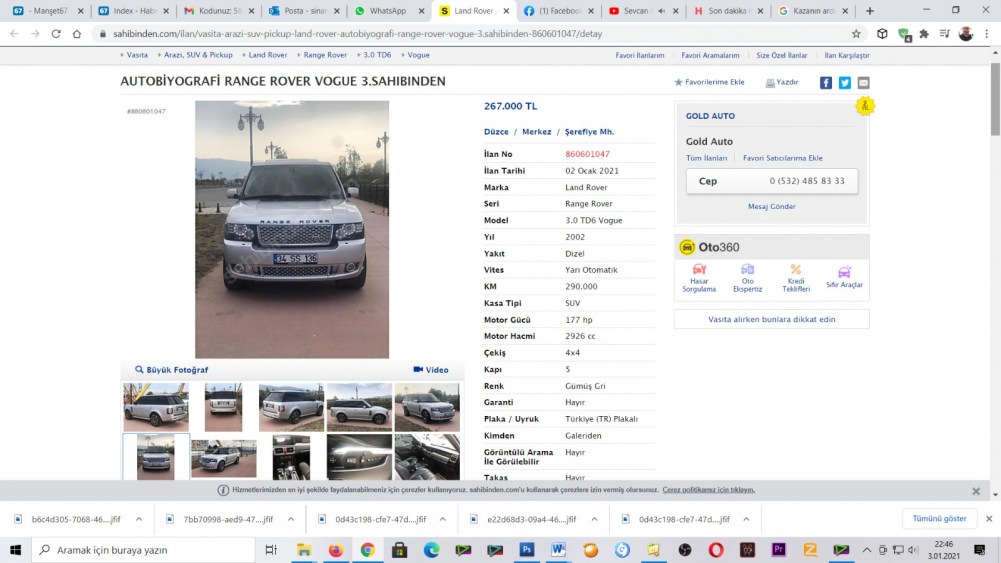Add listing to favorites with Favorilerime Ekle

(x=709, y=82)
